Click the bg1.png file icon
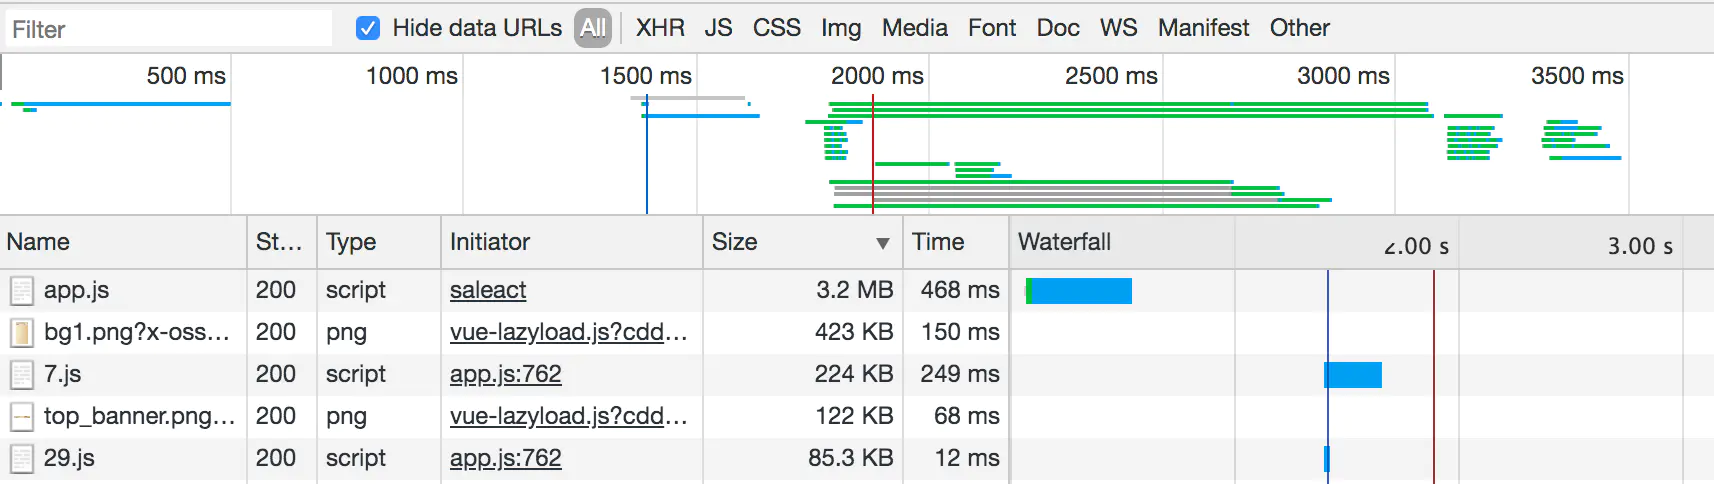The height and width of the screenshot is (484, 1714). [21, 333]
